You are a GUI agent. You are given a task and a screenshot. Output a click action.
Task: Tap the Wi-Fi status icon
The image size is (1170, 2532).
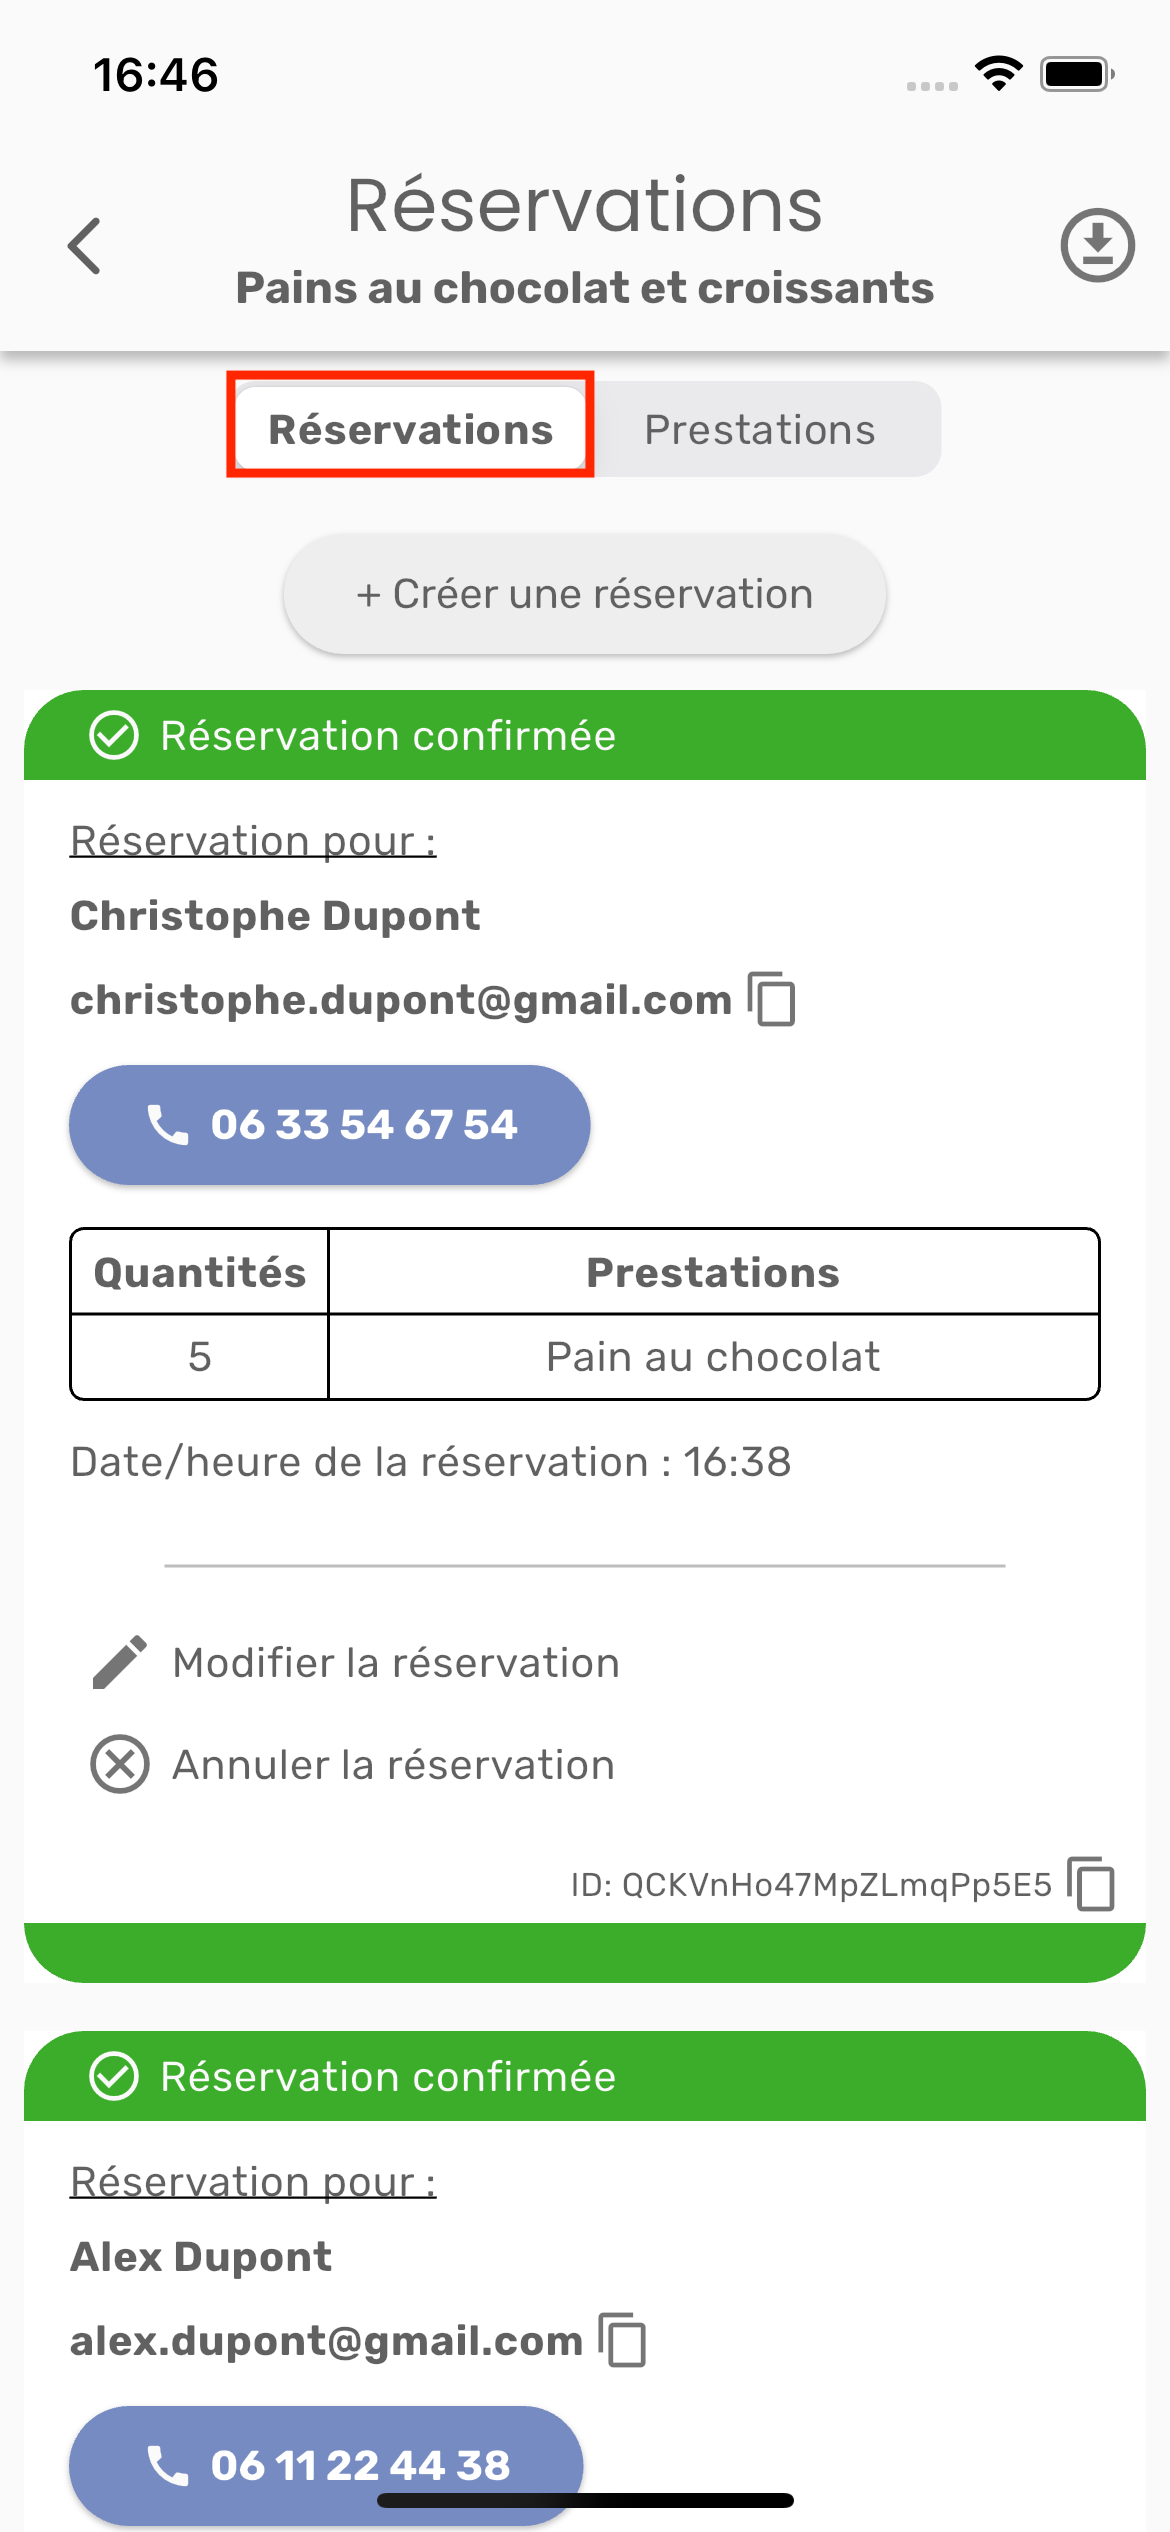pyautogui.click(x=998, y=74)
